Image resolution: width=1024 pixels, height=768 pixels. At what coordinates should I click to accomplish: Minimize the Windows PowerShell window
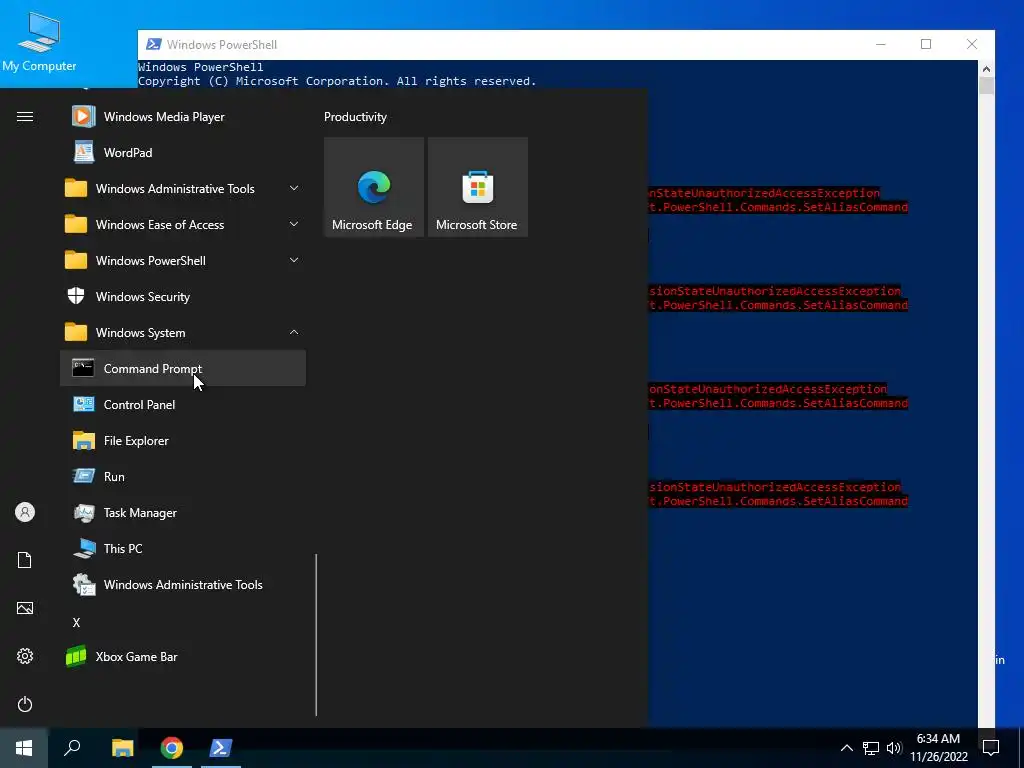point(880,44)
